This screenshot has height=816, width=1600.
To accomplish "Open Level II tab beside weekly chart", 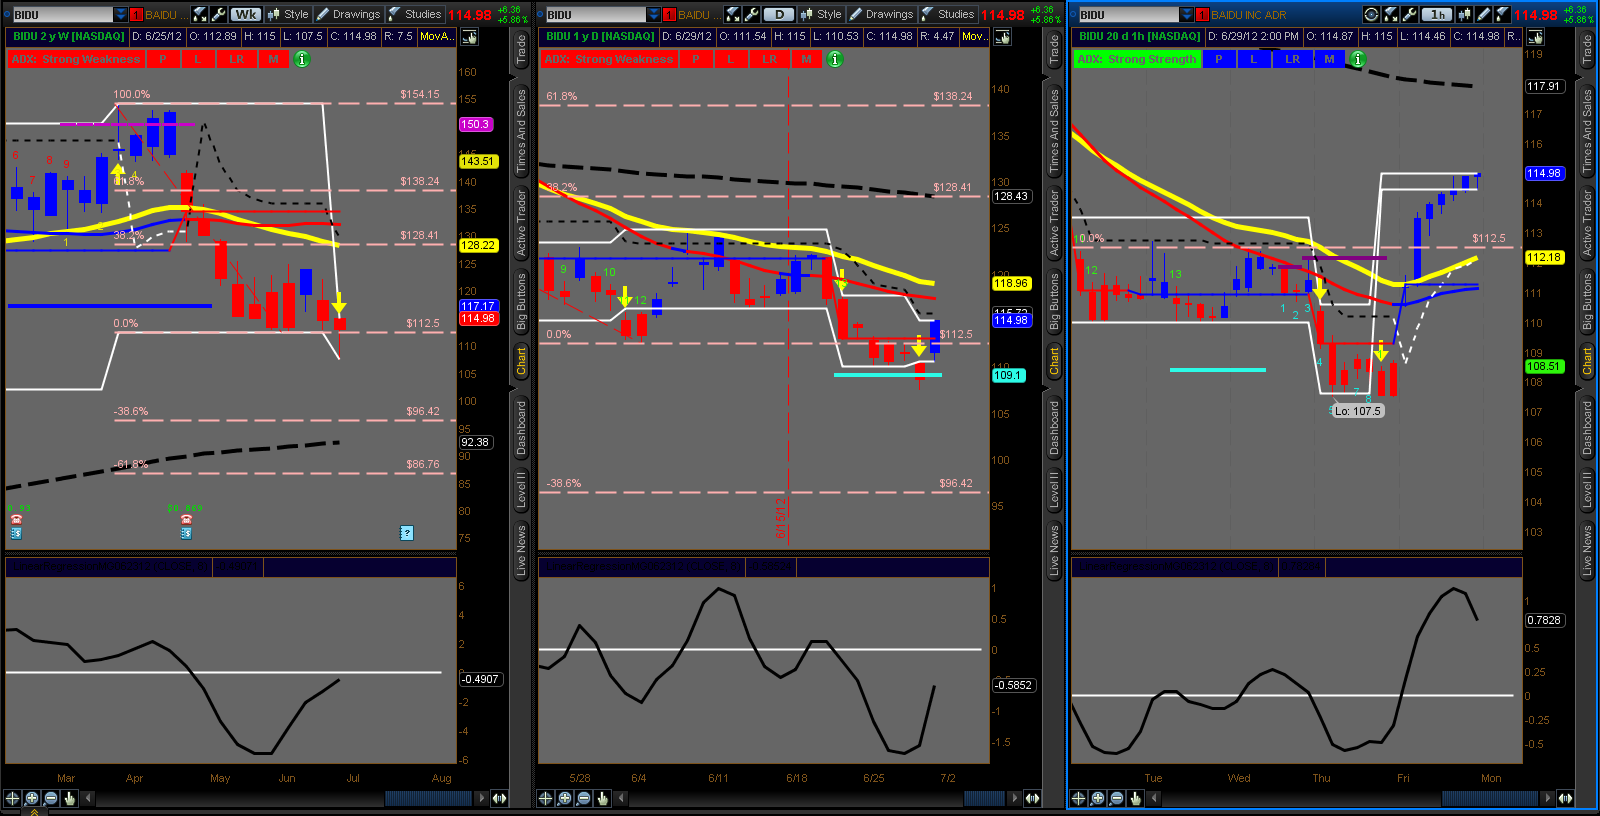I will [521, 489].
